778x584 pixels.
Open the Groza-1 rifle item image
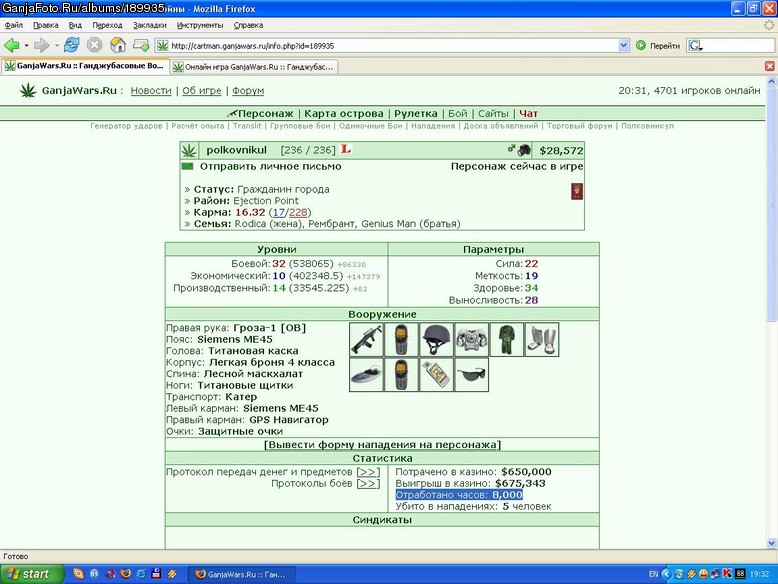pyautogui.click(x=366, y=339)
